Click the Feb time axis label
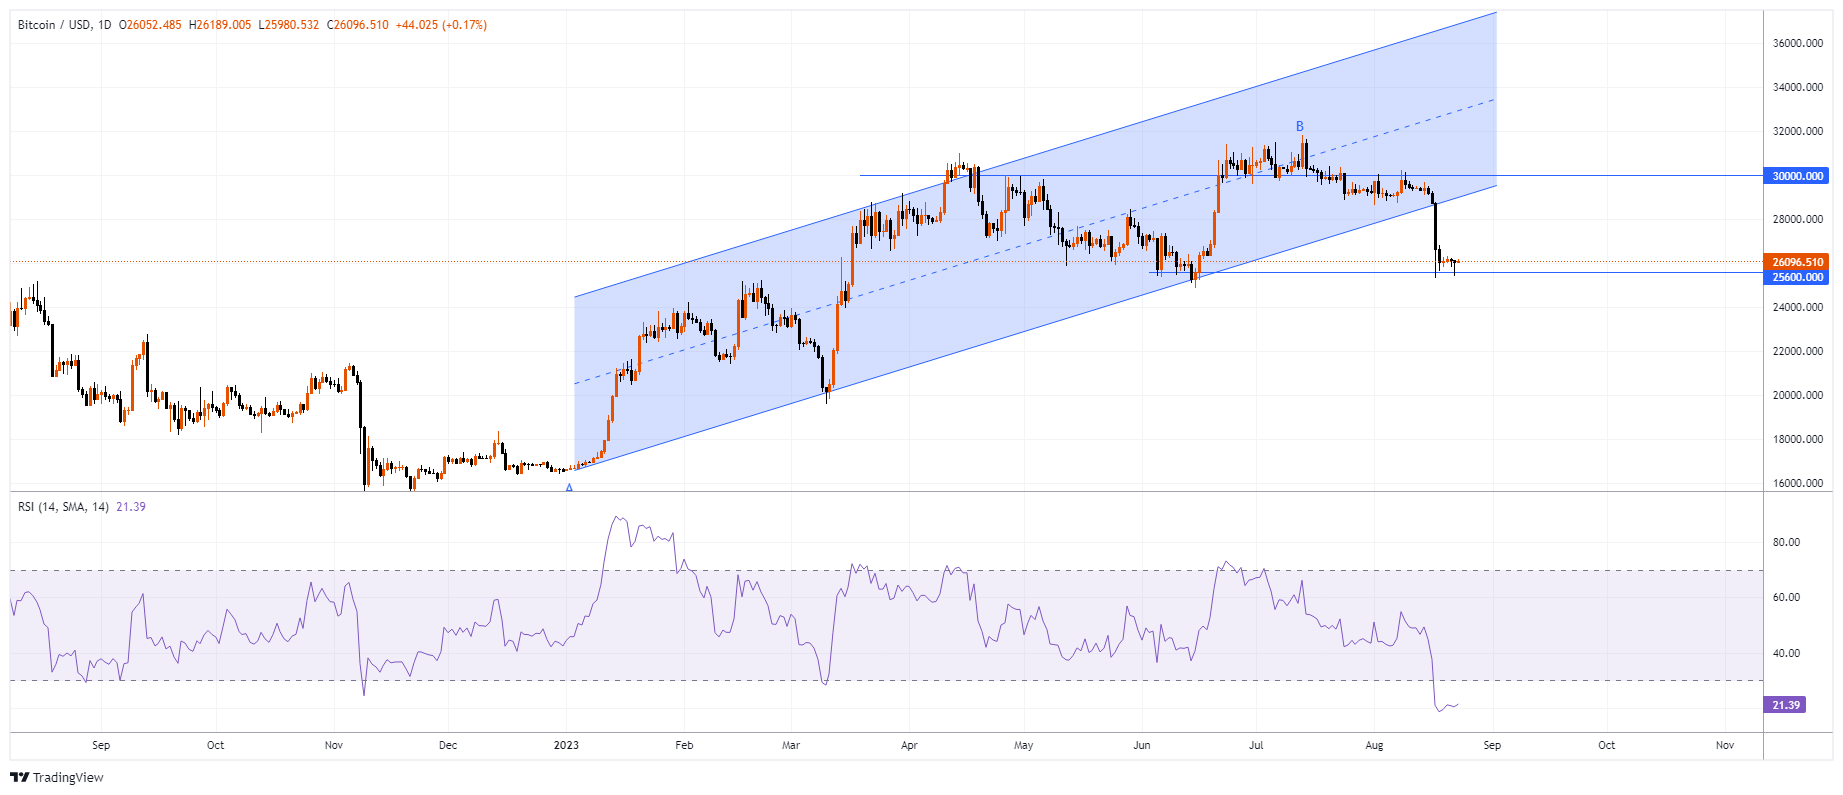 (x=684, y=745)
